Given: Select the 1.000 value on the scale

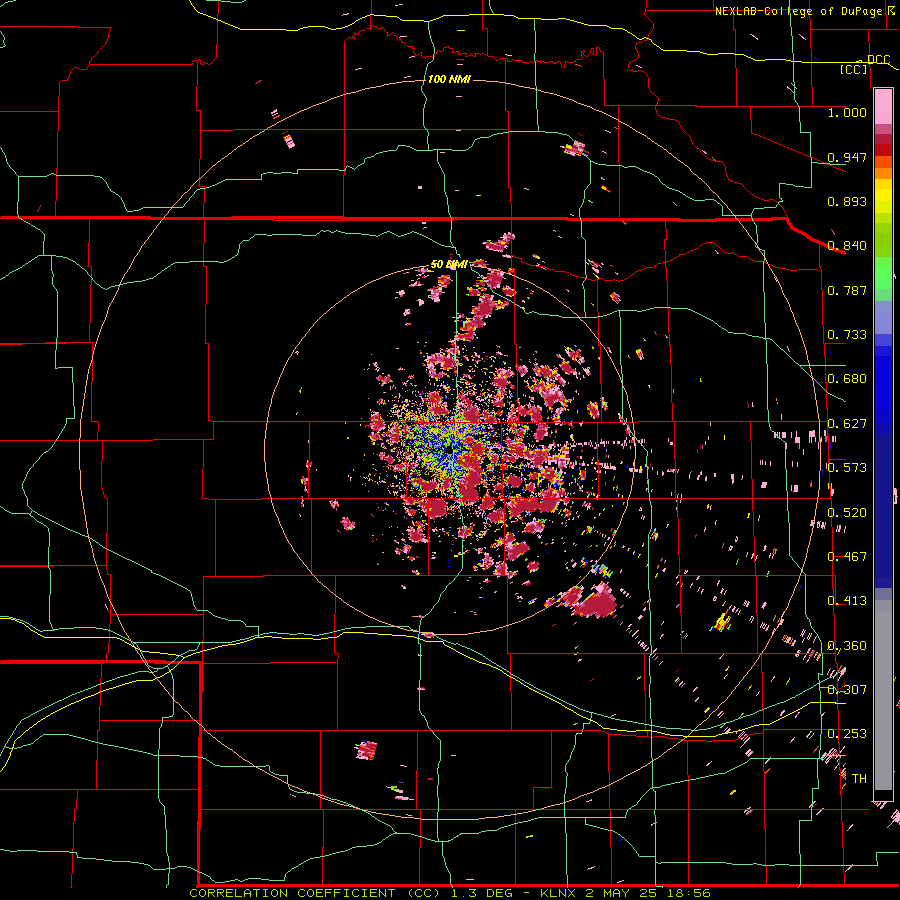Looking at the screenshot, I should [x=847, y=112].
